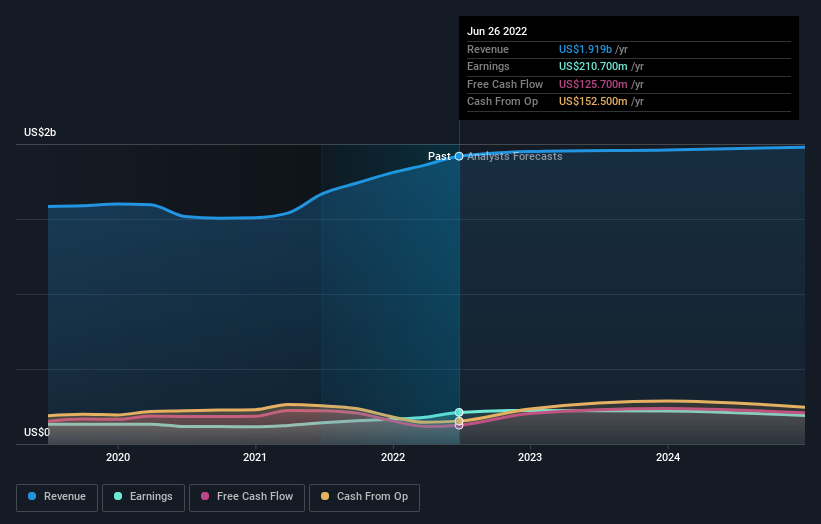Click the Cash From Op orange data point

coord(459,421)
